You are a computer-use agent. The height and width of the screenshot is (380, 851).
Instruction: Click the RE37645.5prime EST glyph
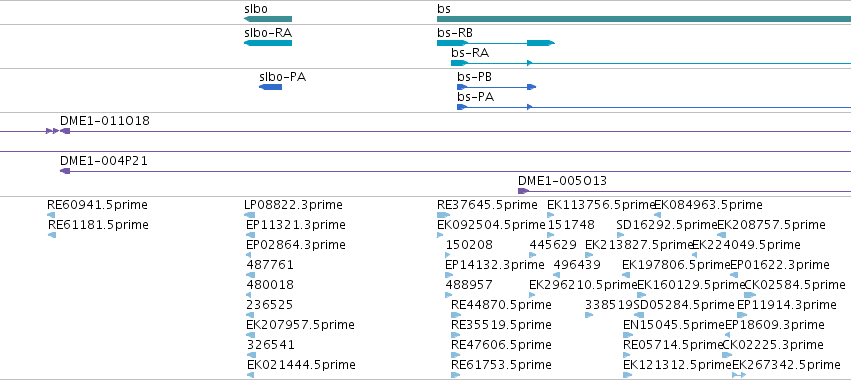[x=443, y=215]
